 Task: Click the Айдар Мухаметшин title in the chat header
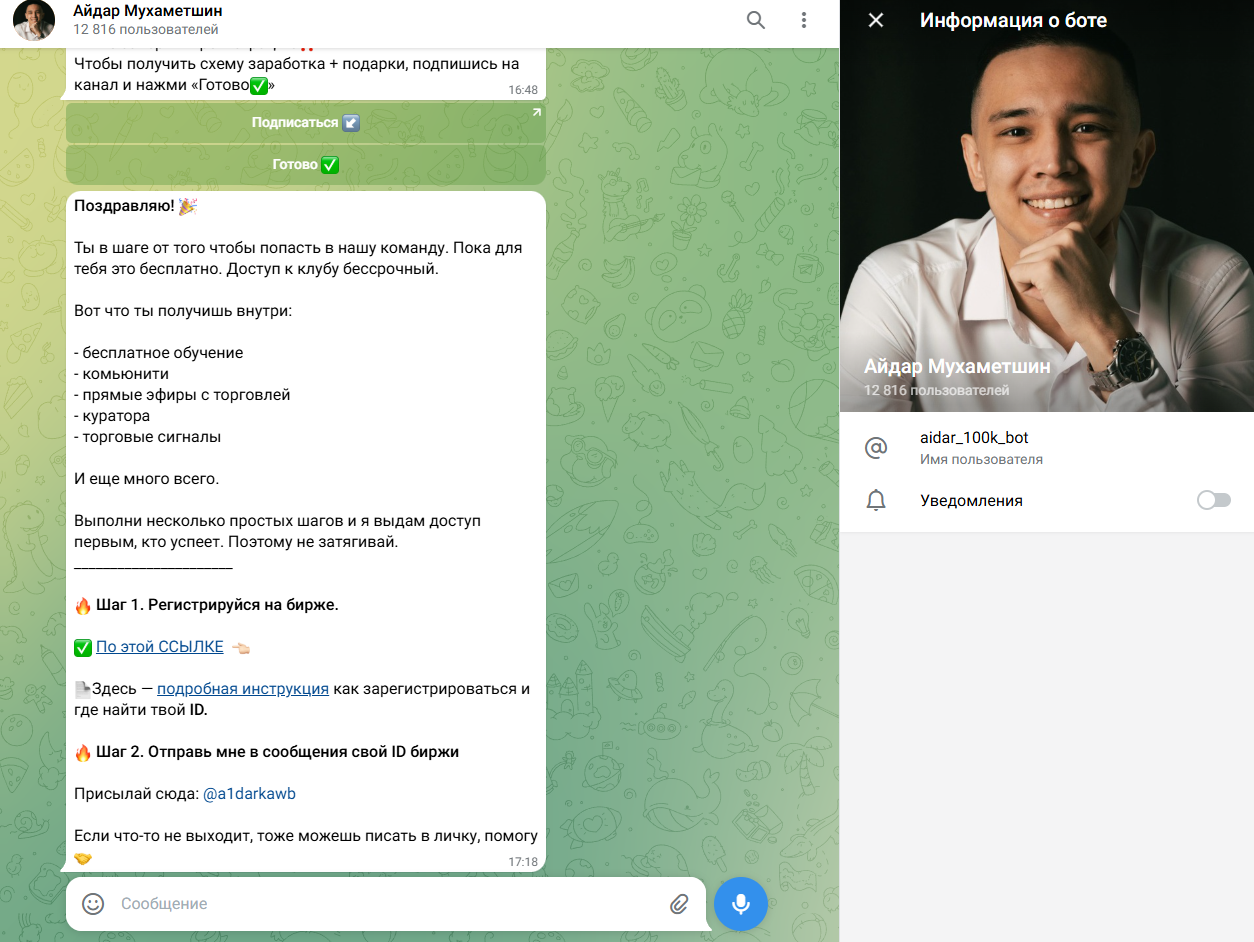(148, 11)
